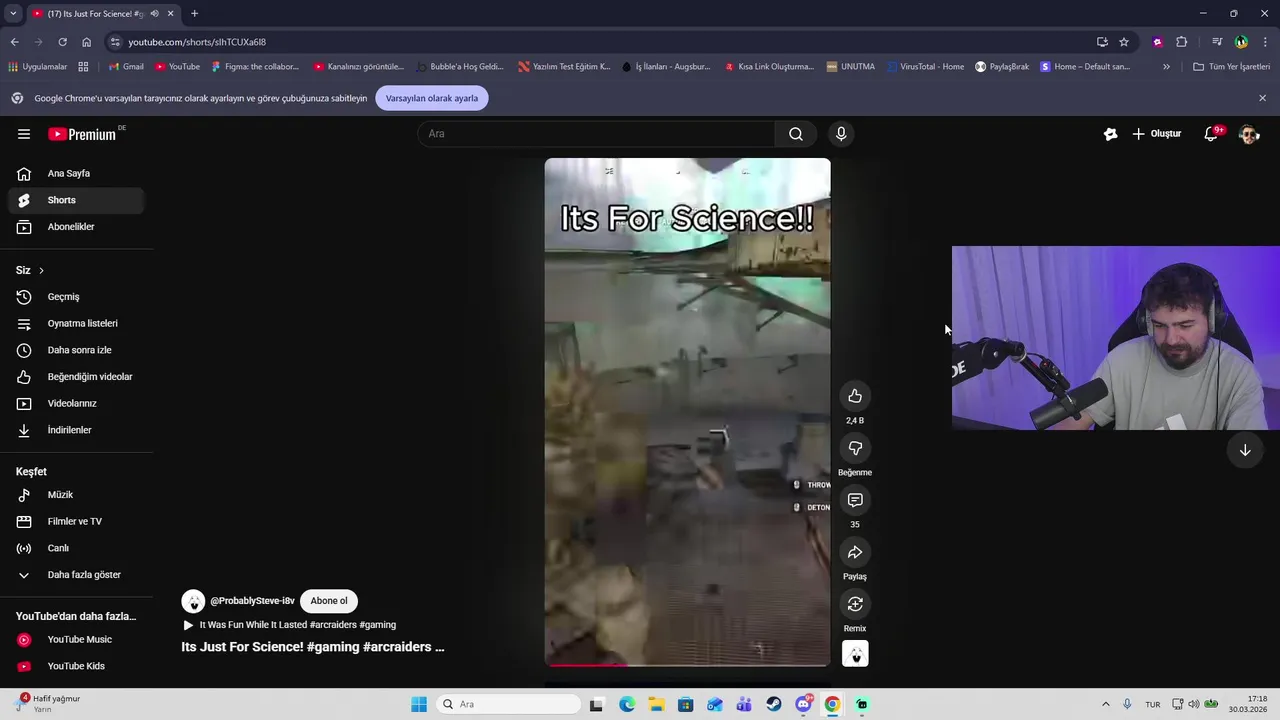Click Varsayılan olarak ayarla button
Viewport: 1280px width, 720px height.
pos(432,98)
